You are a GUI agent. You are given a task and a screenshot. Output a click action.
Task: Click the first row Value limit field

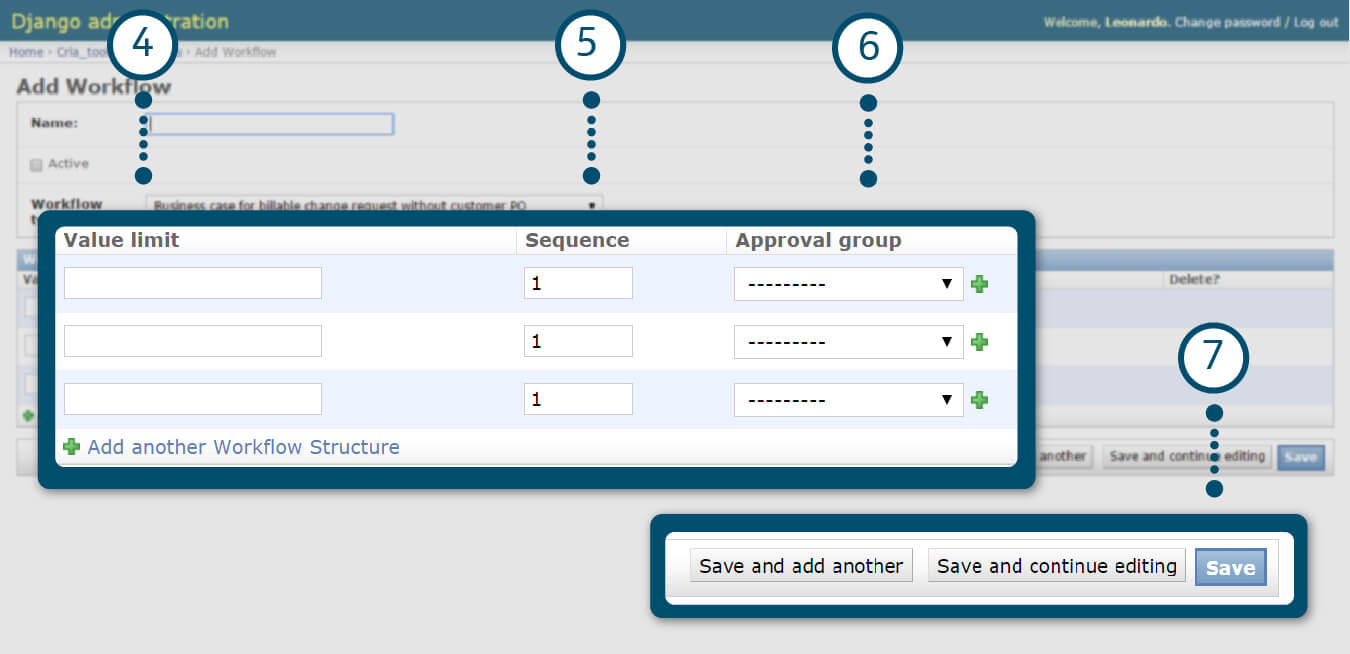point(193,283)
